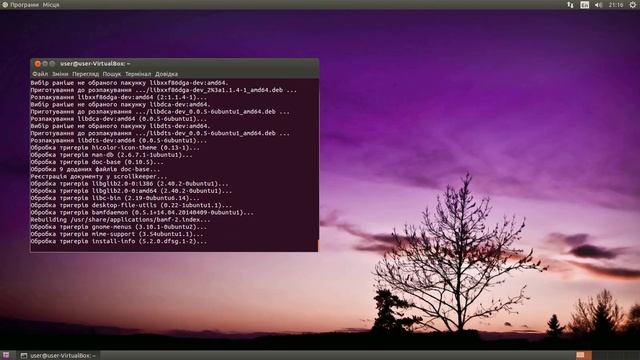Click line 'Rebuilding /usr/share/applications/bamf-2.index...'
This screenshot has width=640, height=360.
tap(120, 220)
